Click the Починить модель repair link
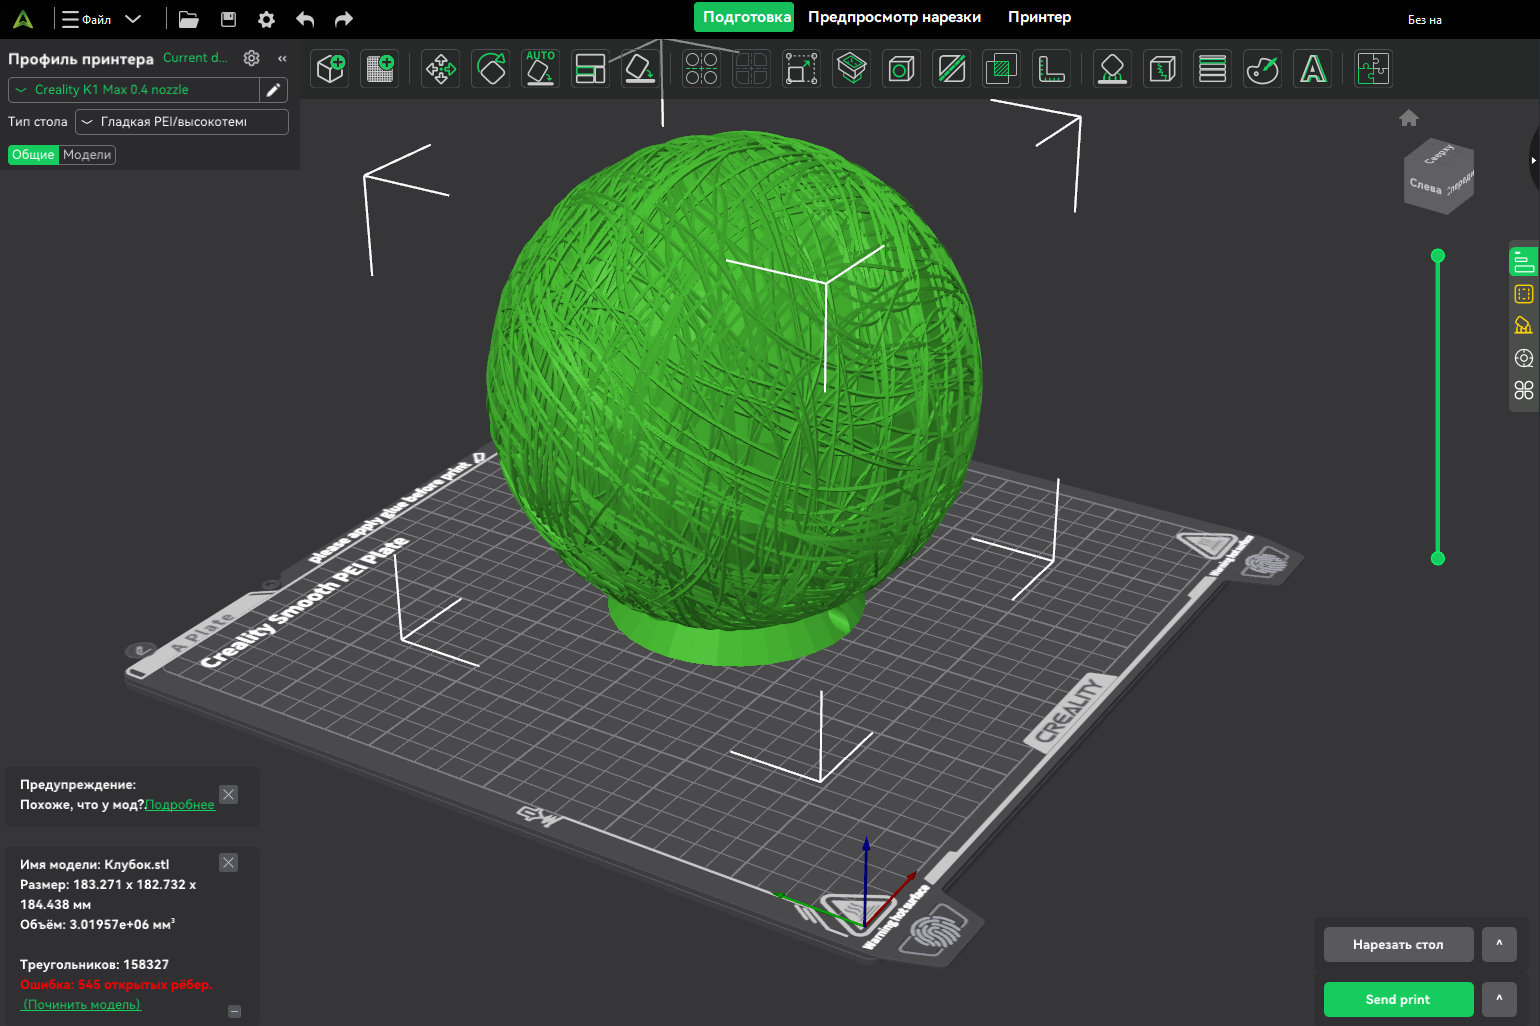1540x1026 pixels. (x=82, y=1005)
